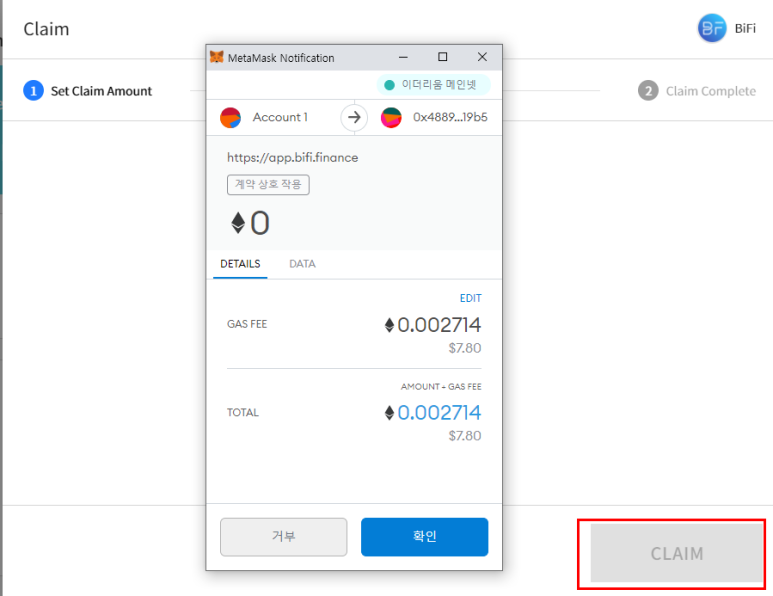Click the recipient 0x4889...19b5 avatar icon
Screen dimensions: 773x596
point(391,117)
